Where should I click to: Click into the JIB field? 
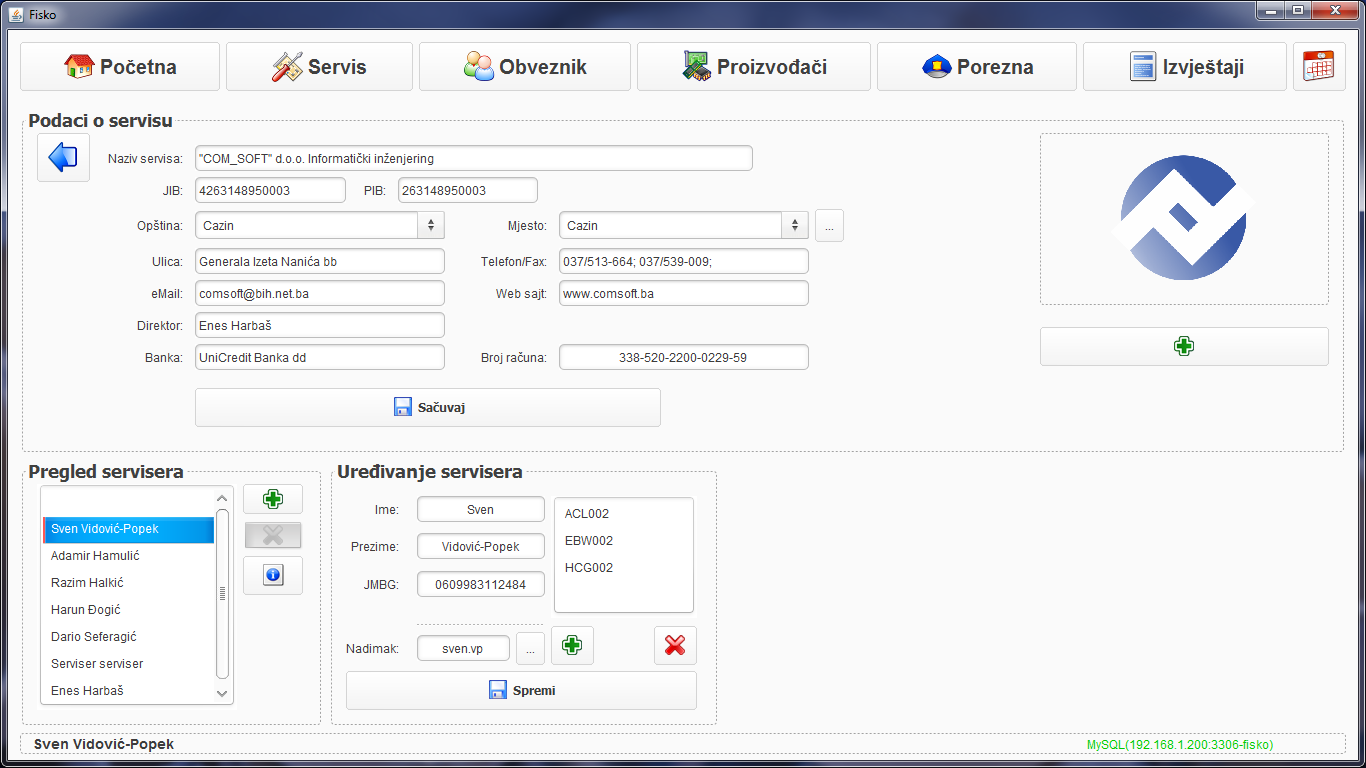[x=271, y=190]
